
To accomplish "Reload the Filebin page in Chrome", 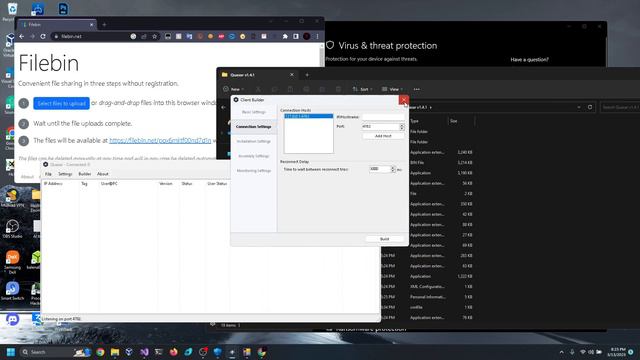I will (x=43, y=36).
